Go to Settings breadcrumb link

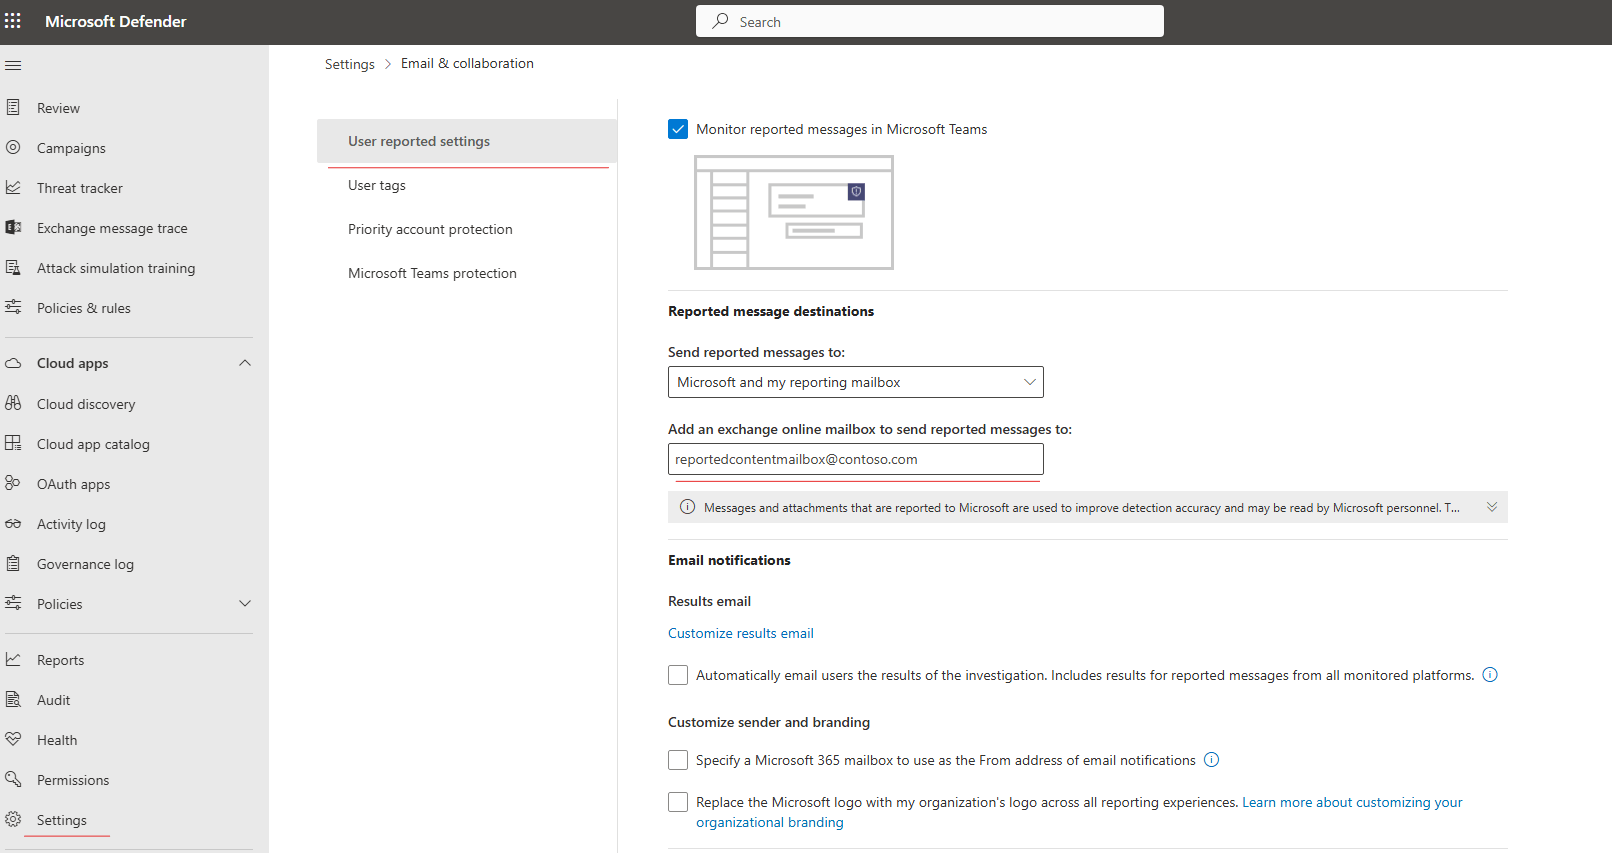[x=350, y=64]
